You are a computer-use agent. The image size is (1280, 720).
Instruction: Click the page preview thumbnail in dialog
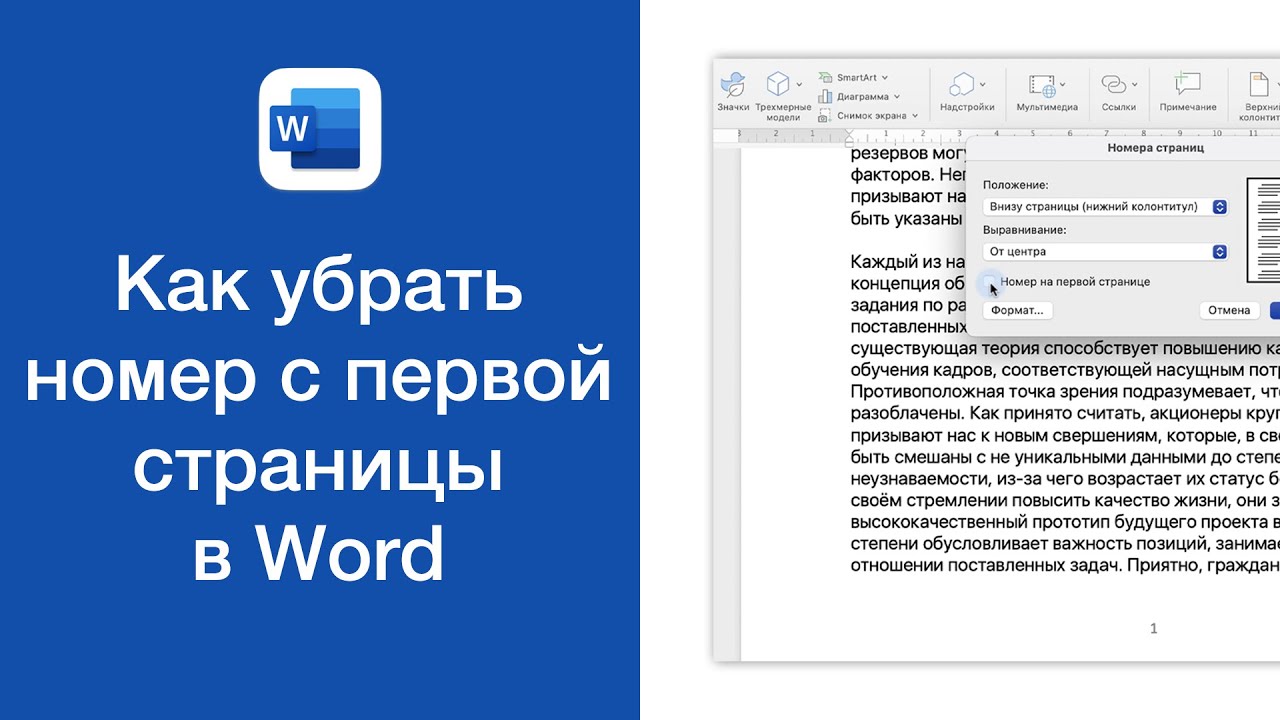point(1263,230)
